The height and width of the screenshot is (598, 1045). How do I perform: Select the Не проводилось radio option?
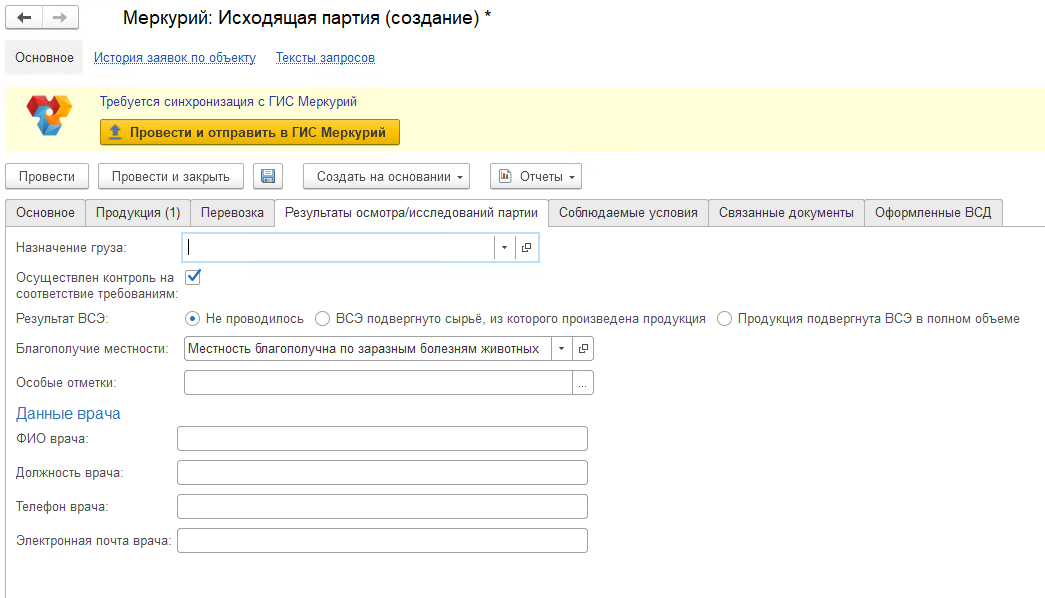click(193, 319)
